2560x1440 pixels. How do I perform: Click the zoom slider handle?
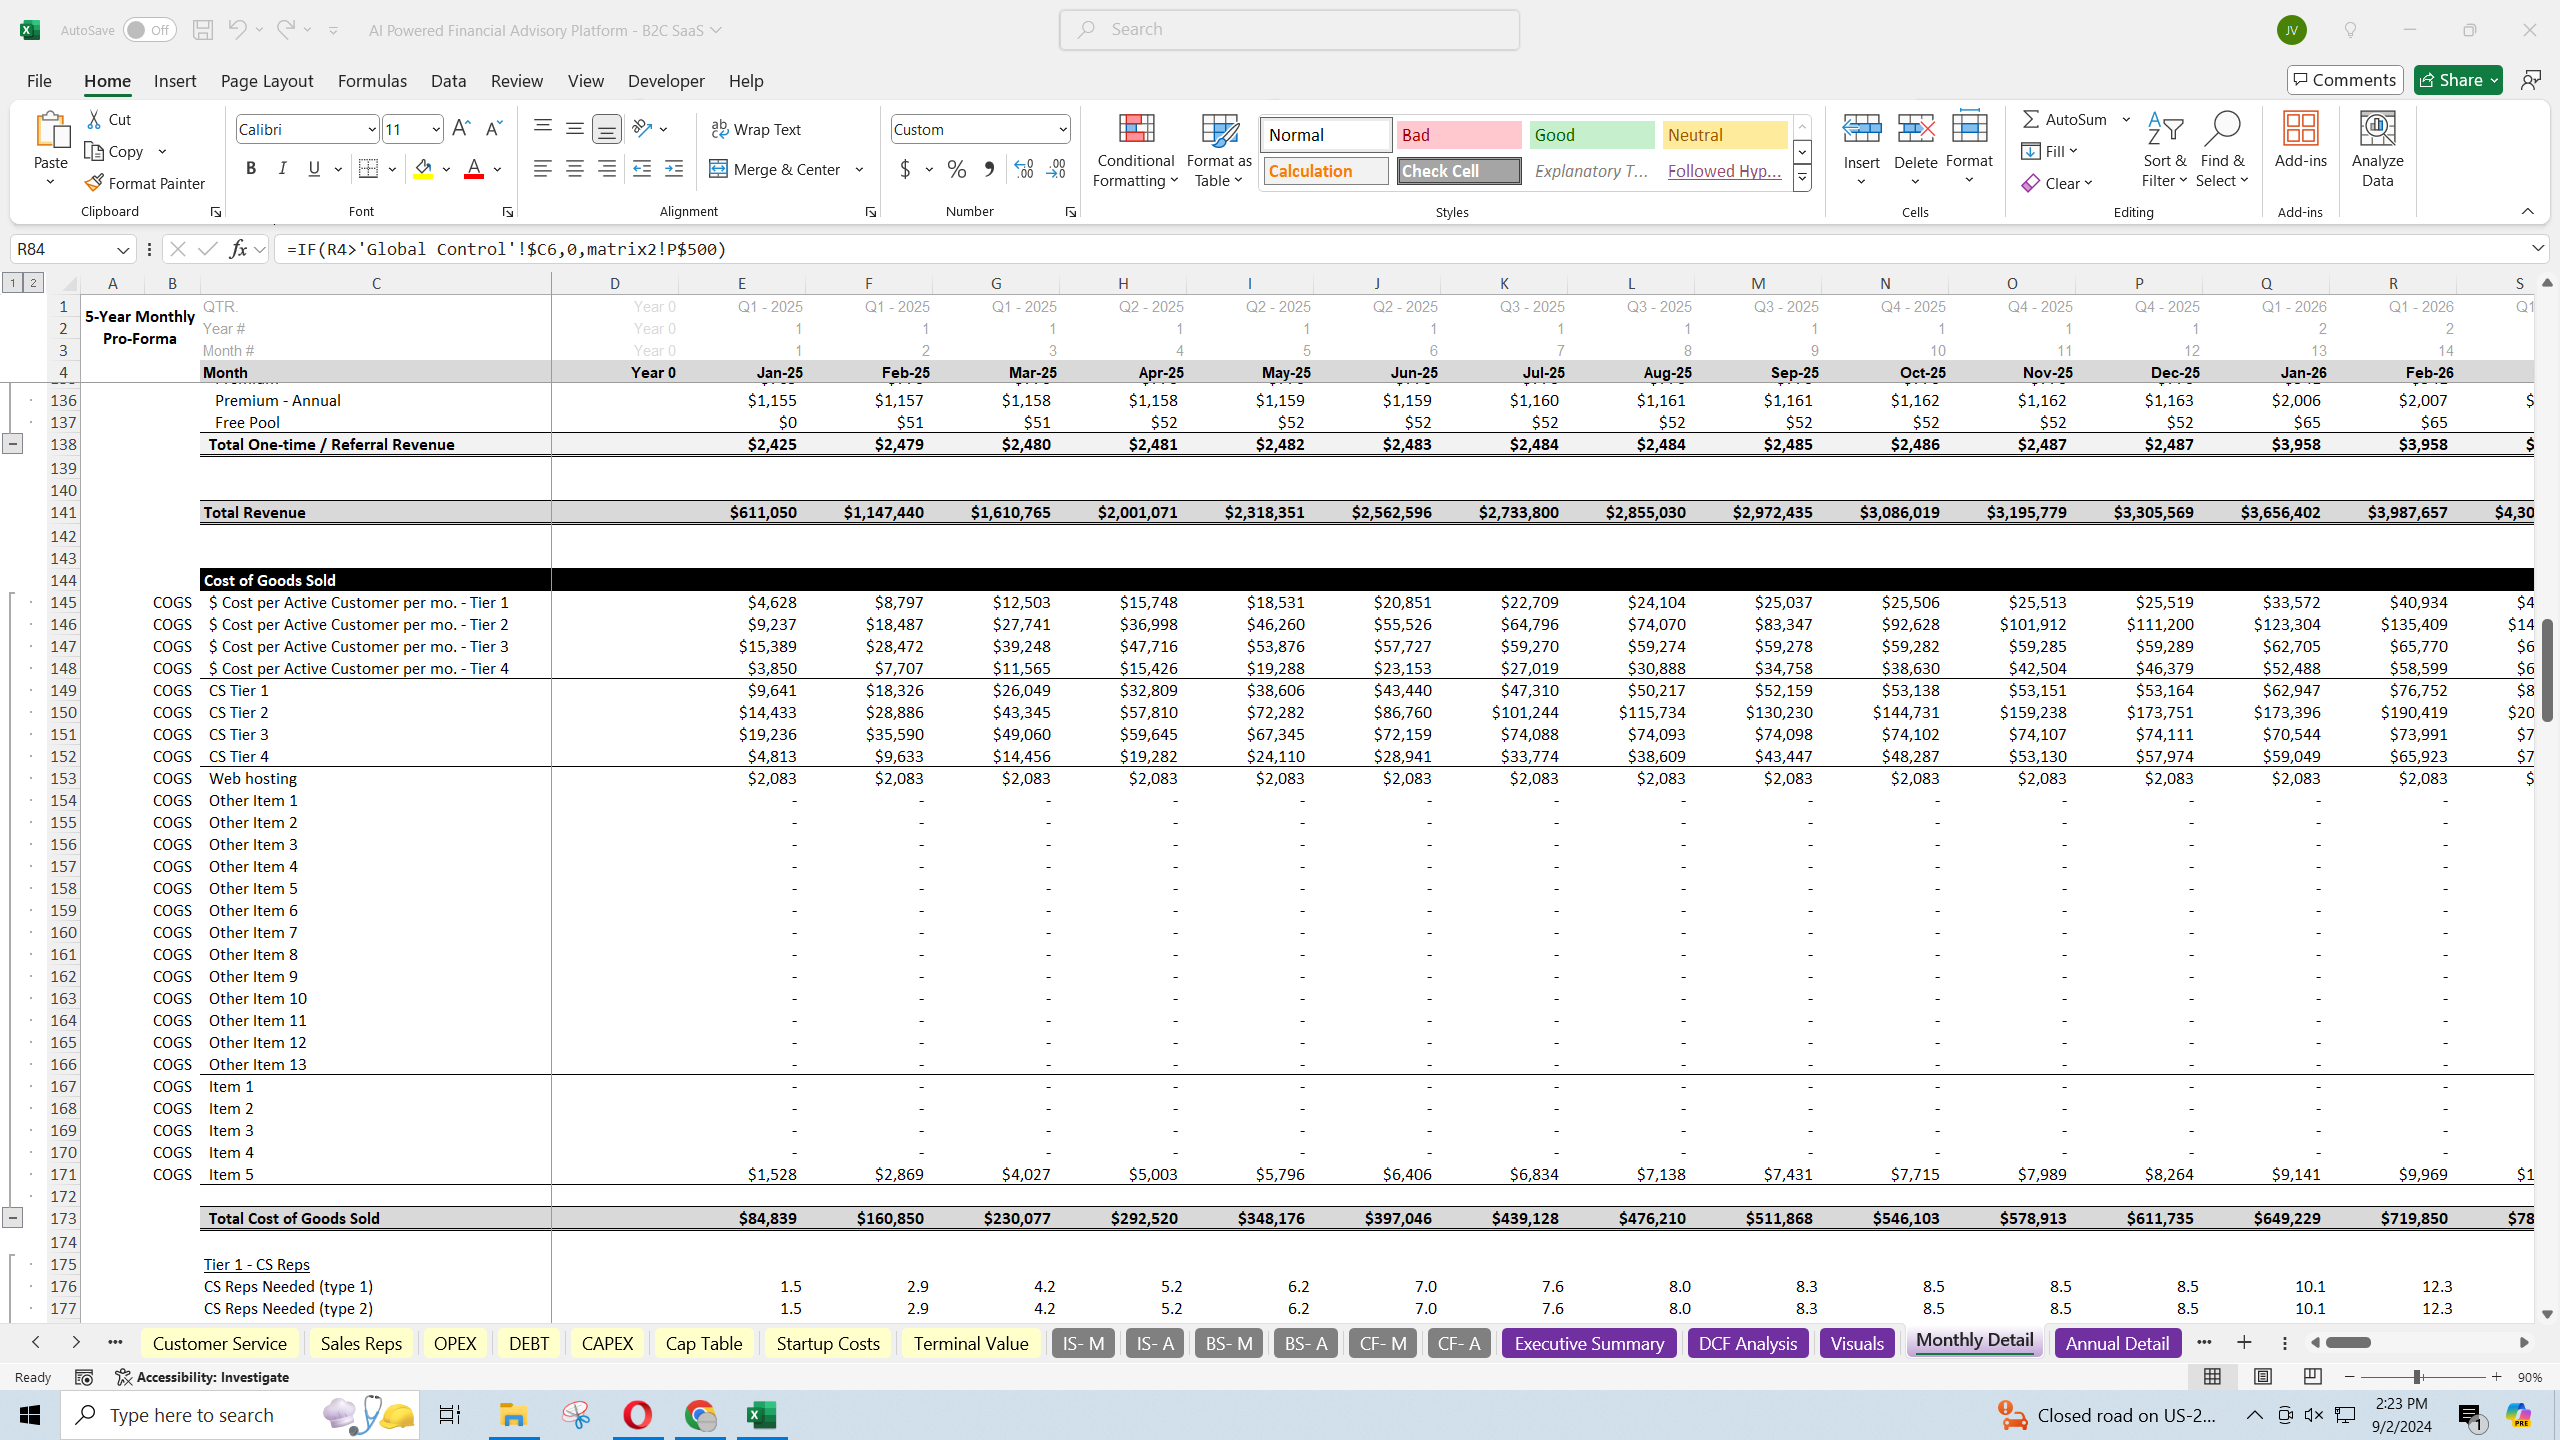(2417, 1377)
